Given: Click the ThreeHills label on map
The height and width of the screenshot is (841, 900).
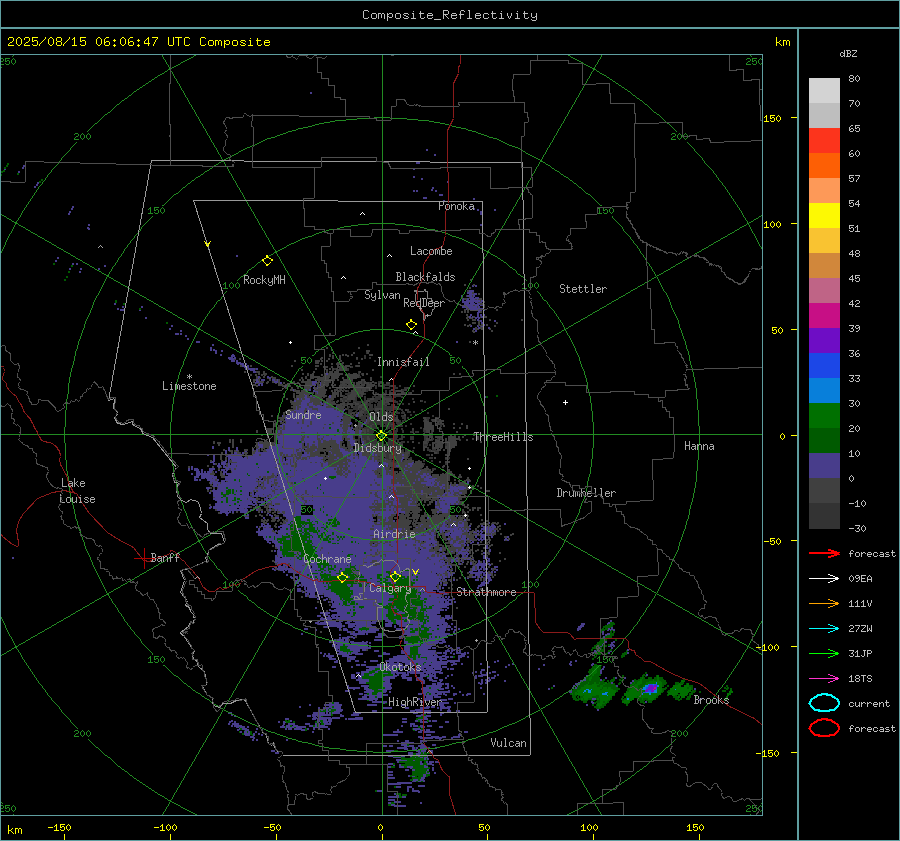Looking at the screenshot, I should point(503,437).
